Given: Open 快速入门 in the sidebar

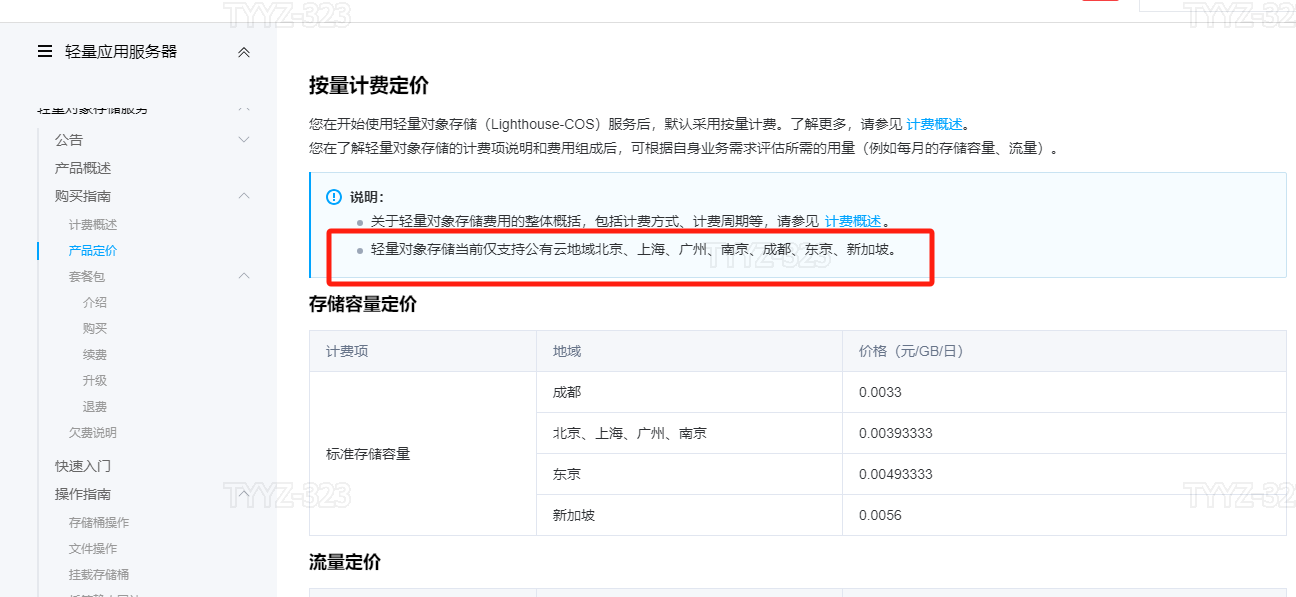Looking at the screenshot, I should (x=83, y=466).
